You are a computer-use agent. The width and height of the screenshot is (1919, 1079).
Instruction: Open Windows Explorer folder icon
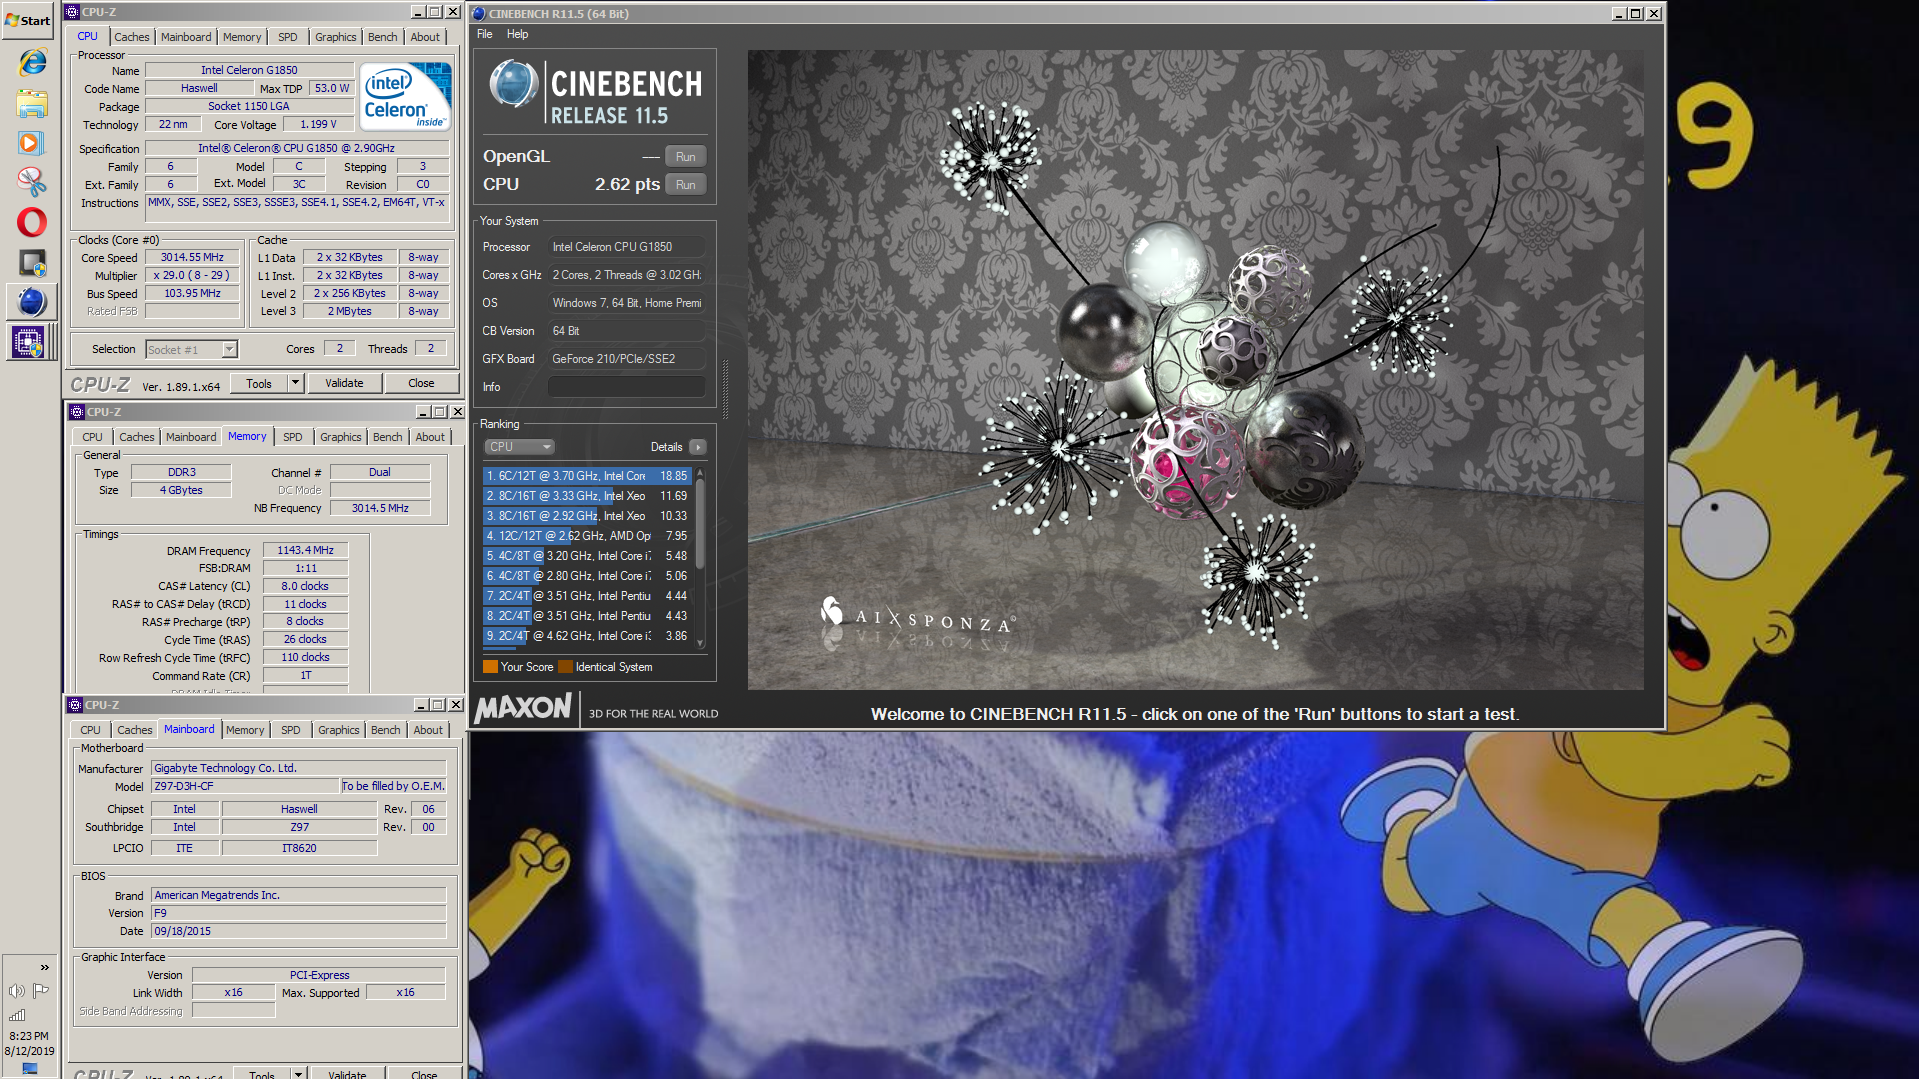click(32, 103)
